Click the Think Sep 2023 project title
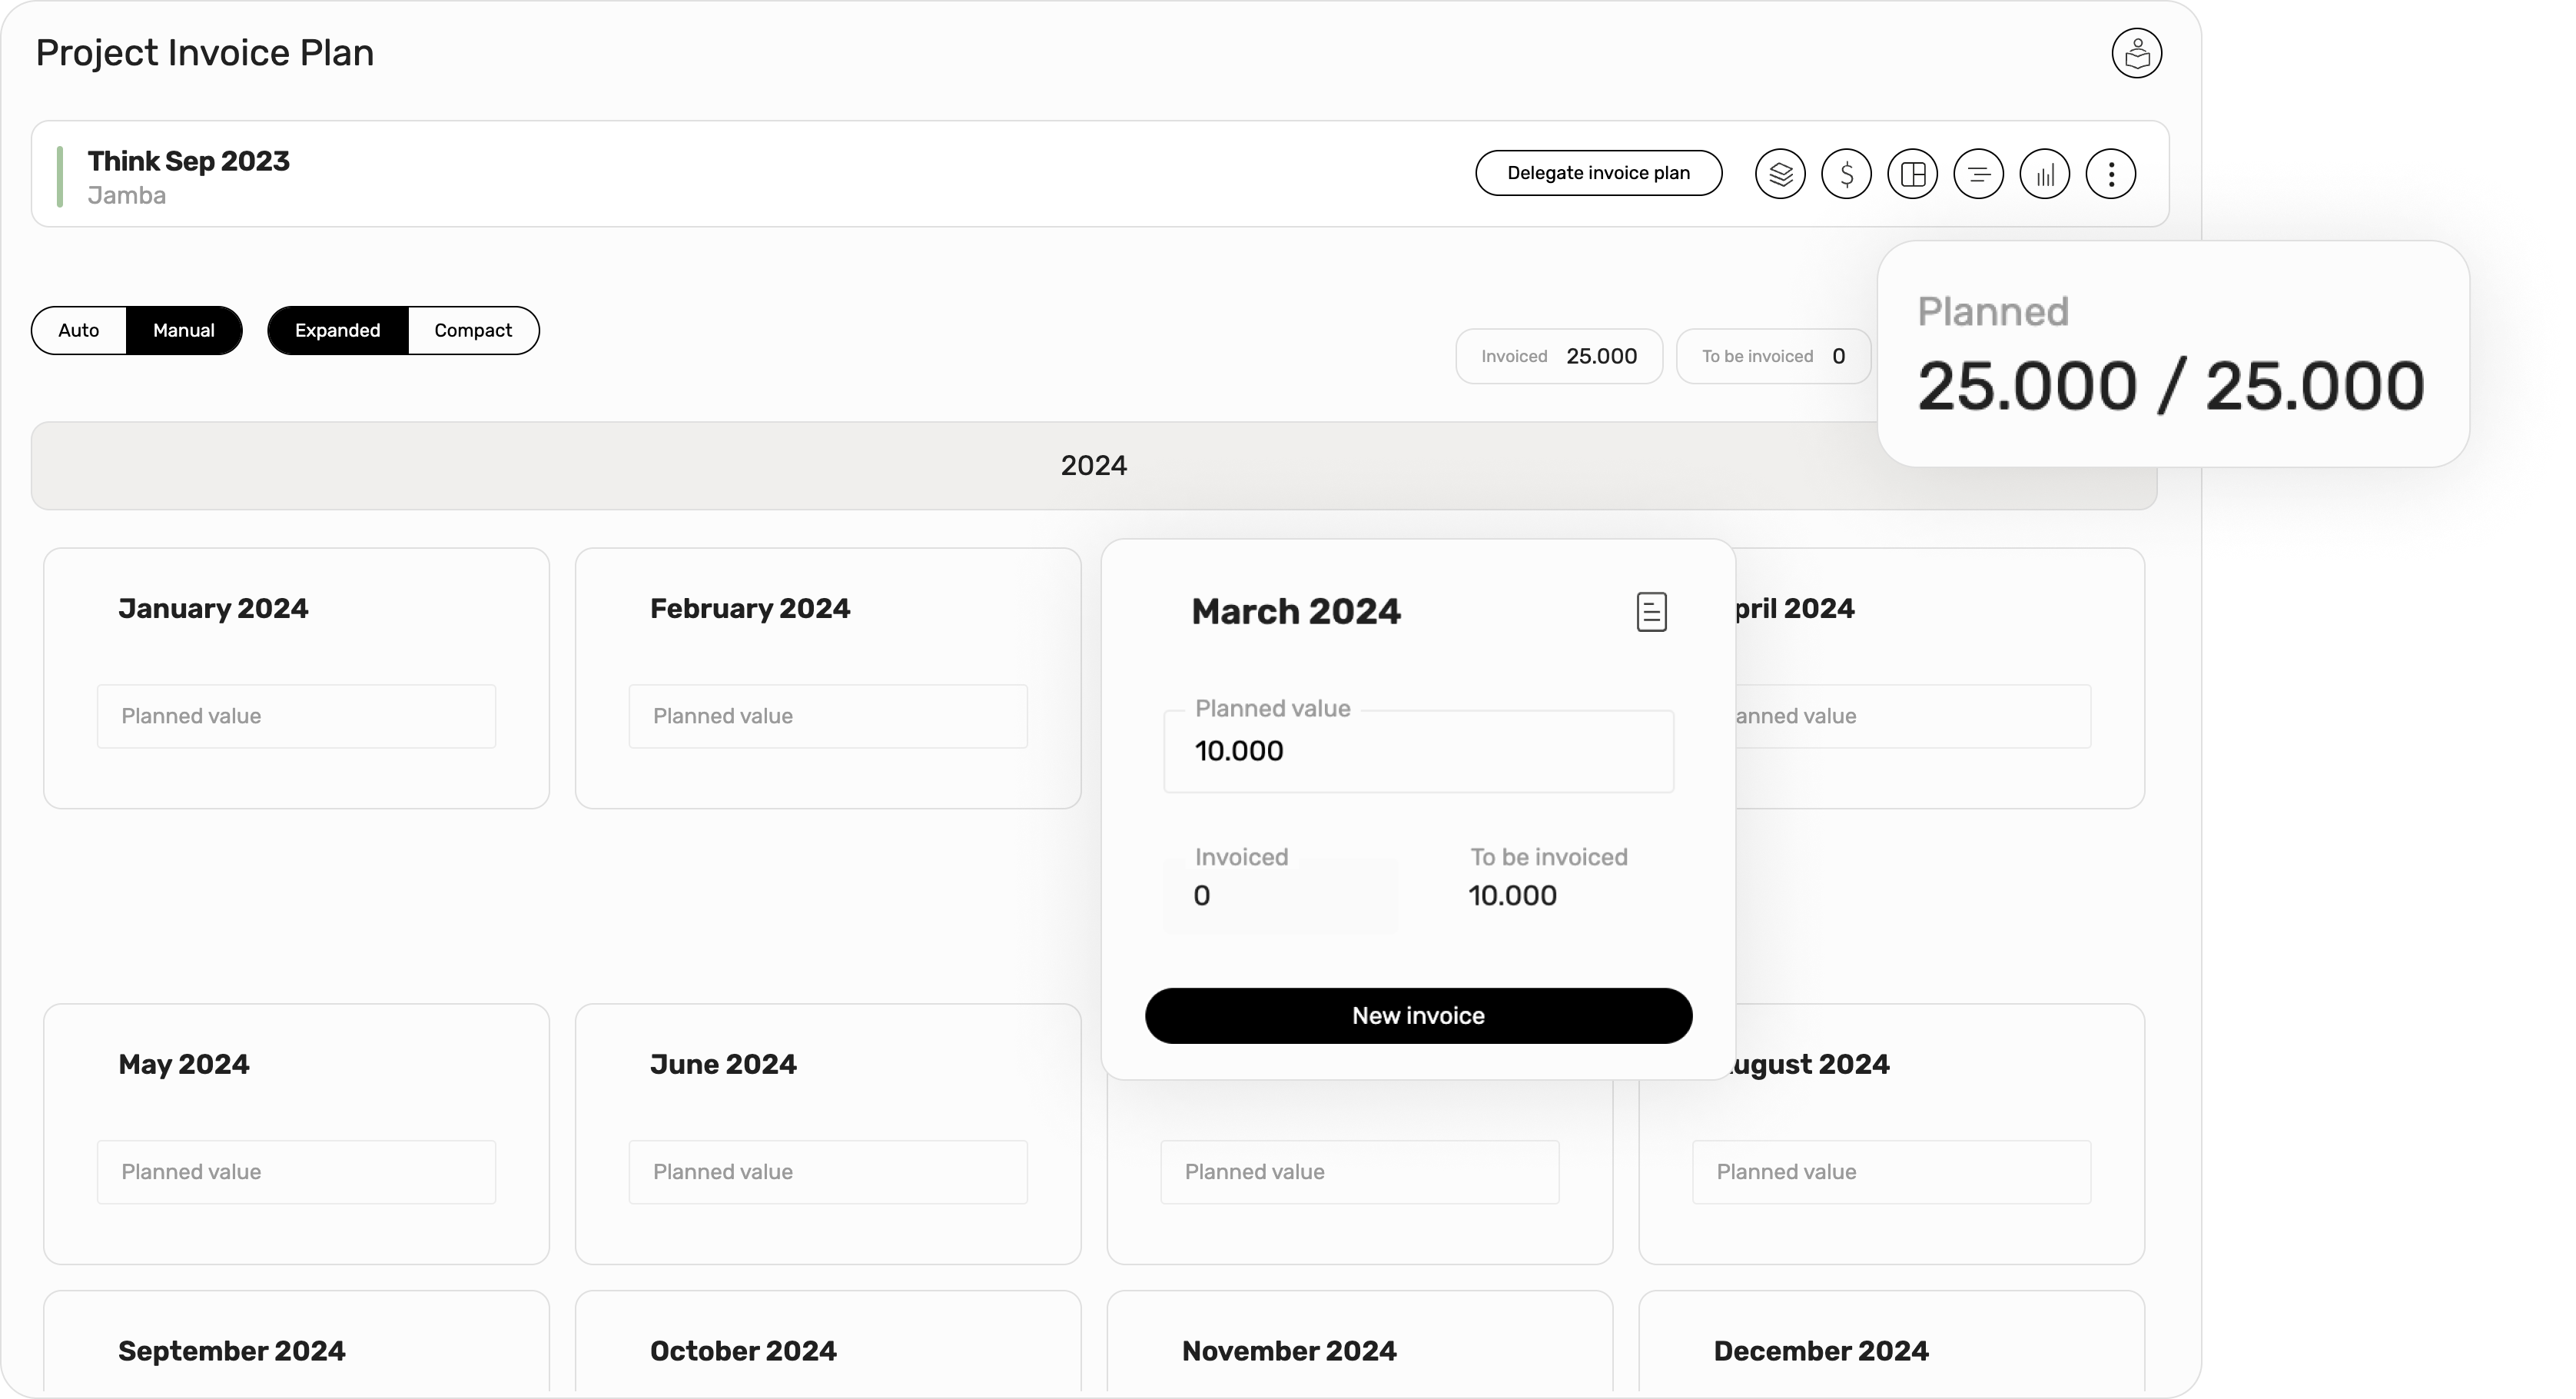The height and width of the screenshot is (1399, 2576). click(x=188, y=161)
